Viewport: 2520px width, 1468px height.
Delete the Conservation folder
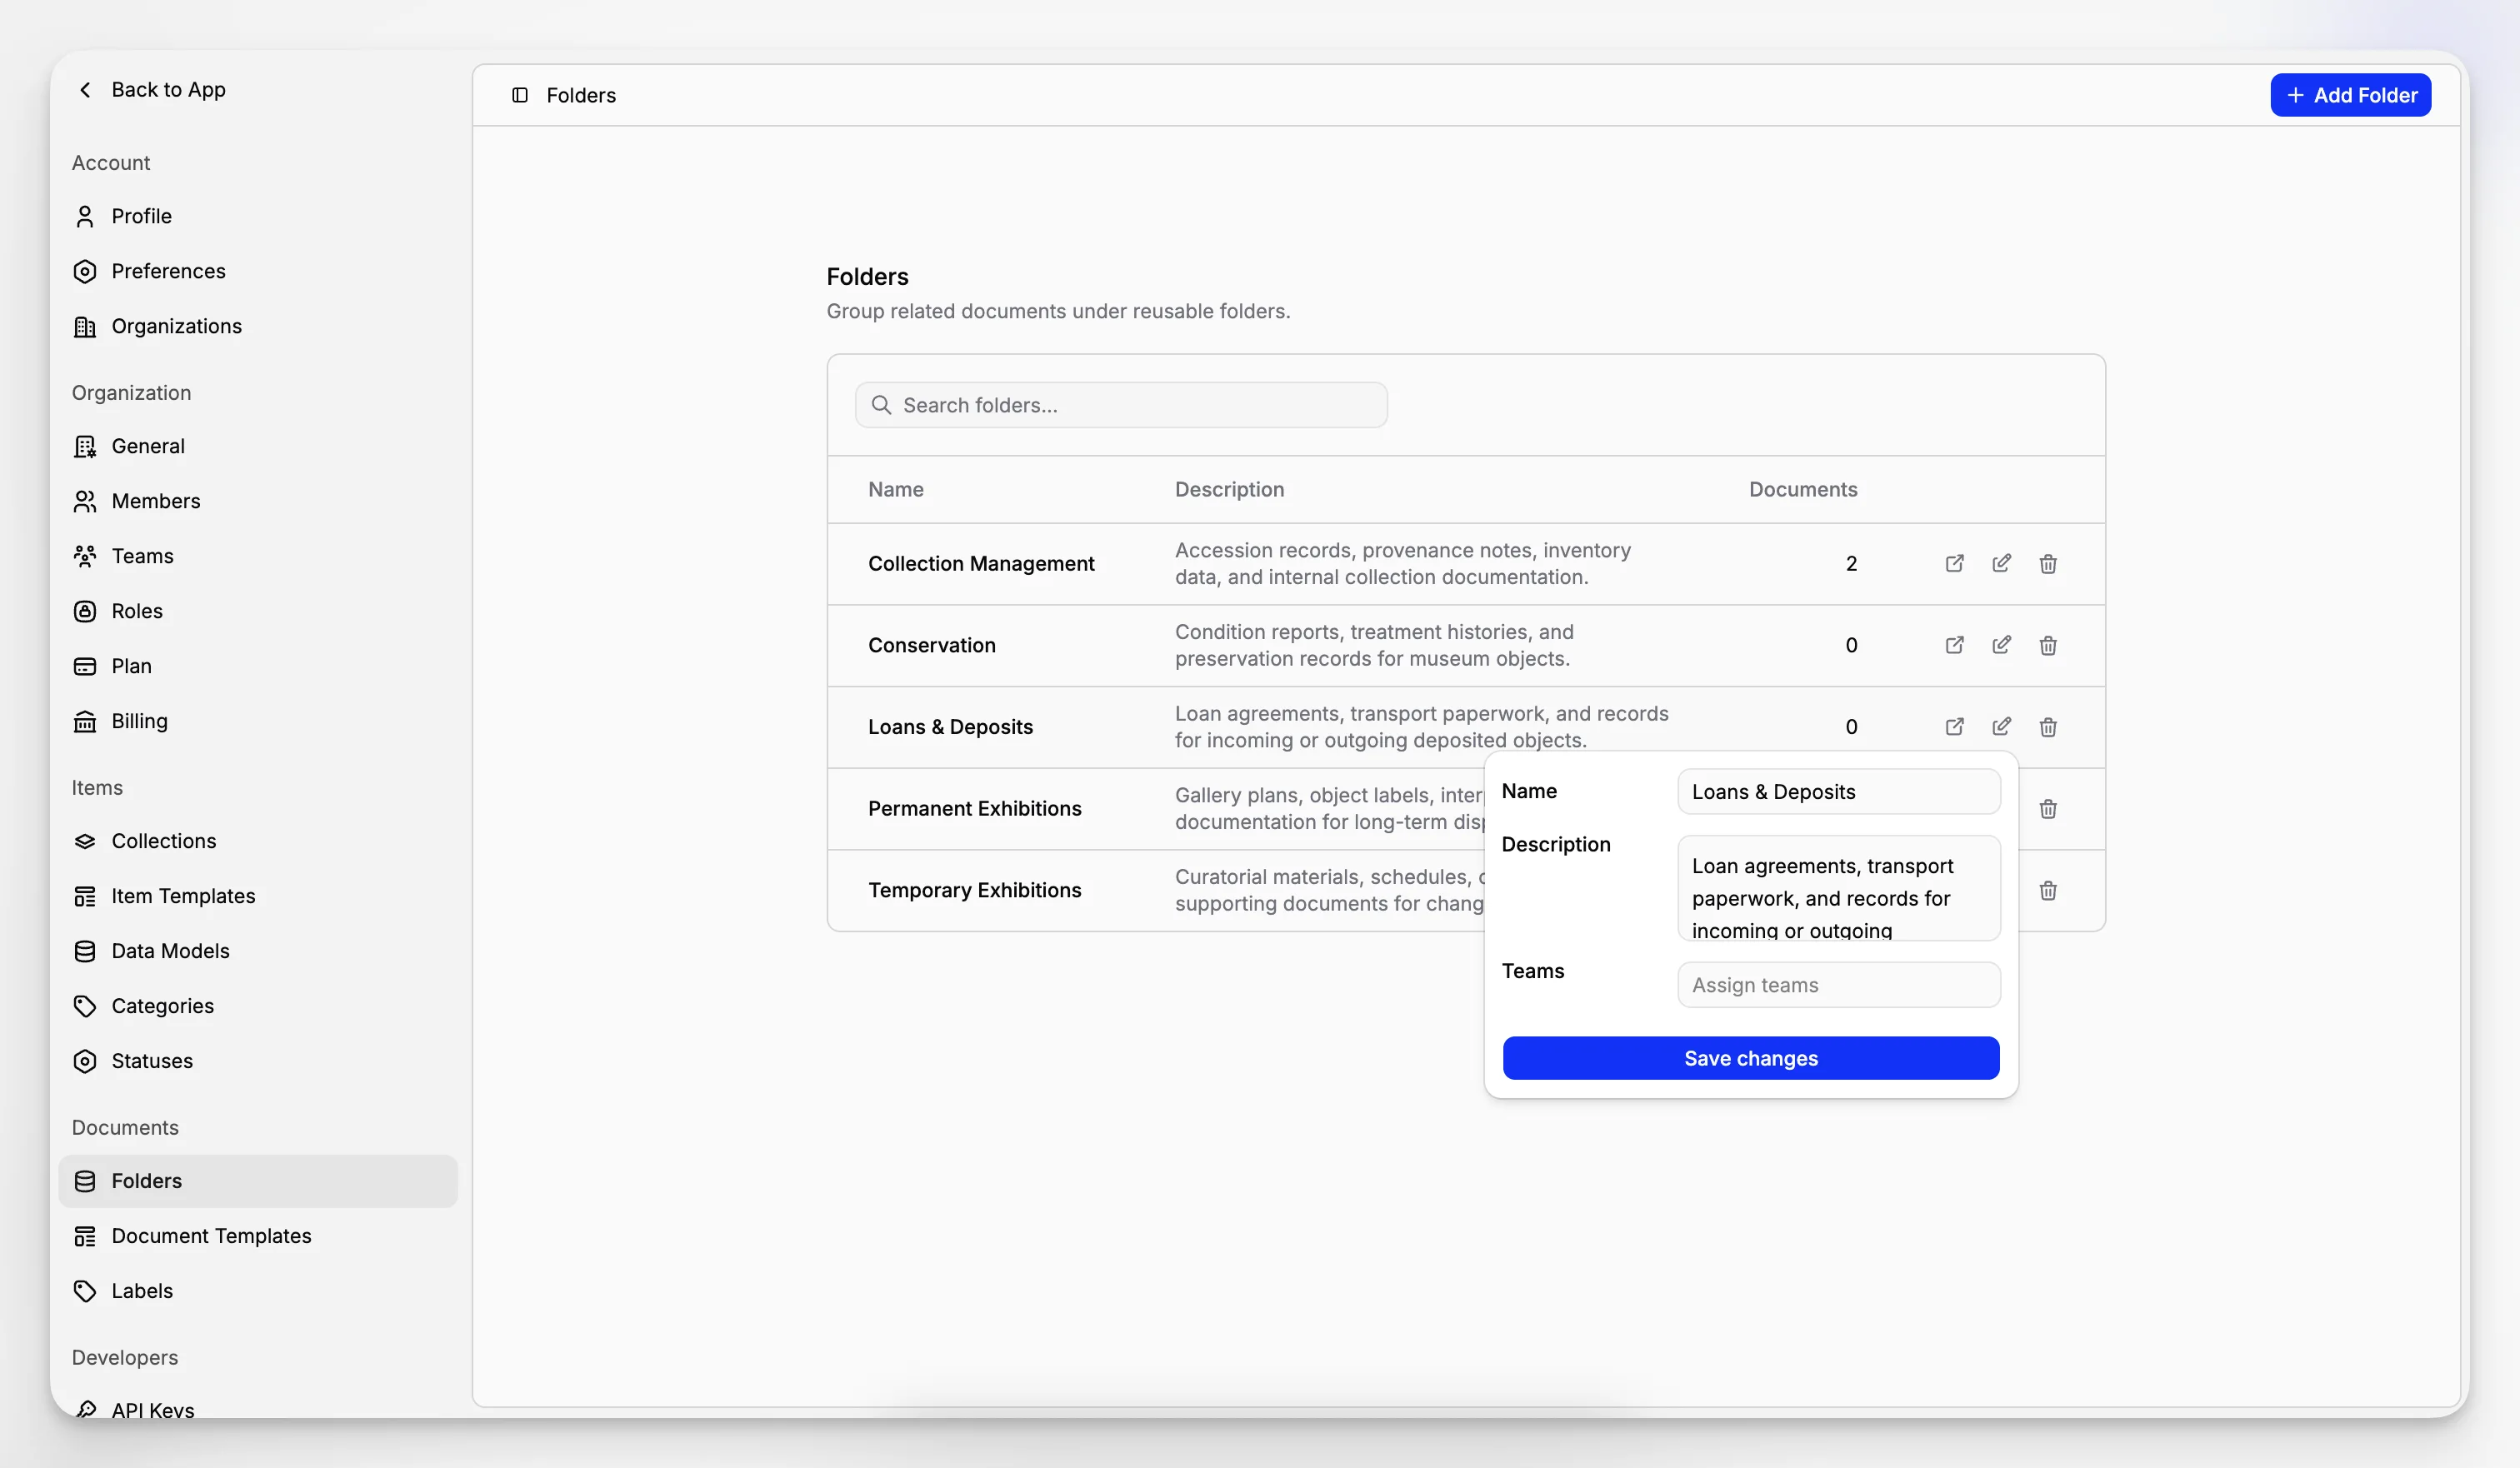pyautogui.click(x=2048, y=645)
